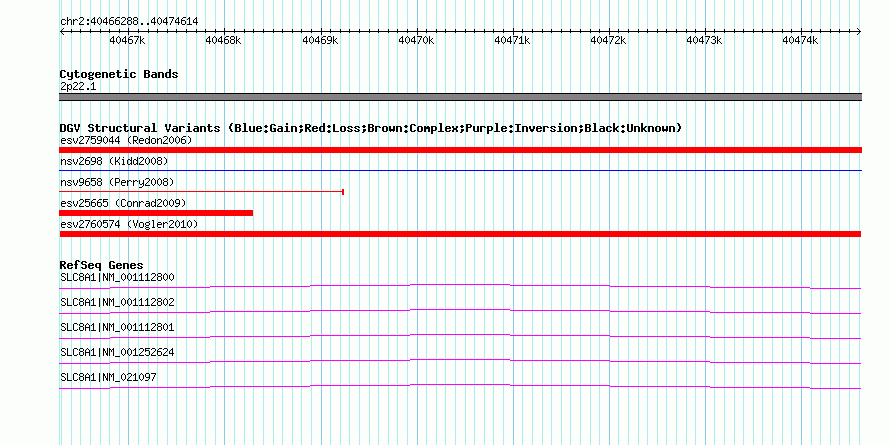Click the 40474k ruler position

coord(800,40)
